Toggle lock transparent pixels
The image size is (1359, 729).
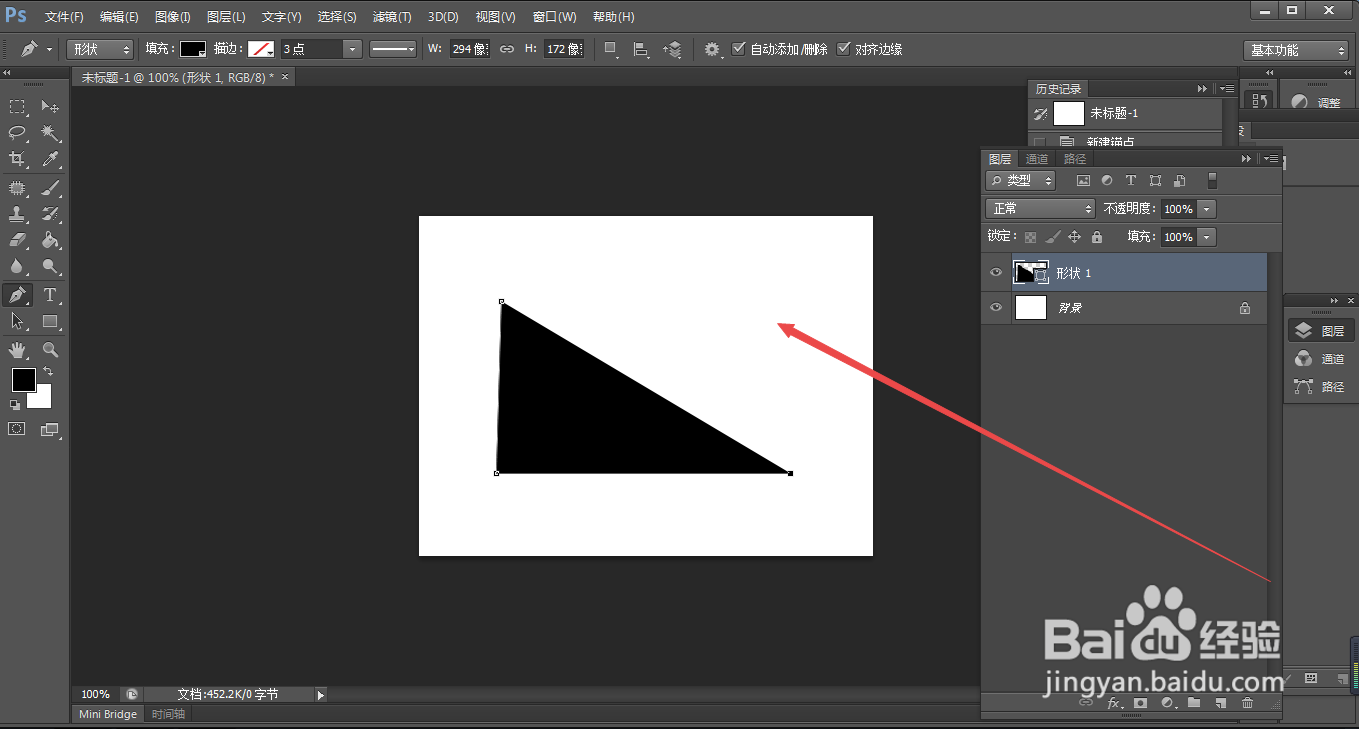(x=1030, y=237)
